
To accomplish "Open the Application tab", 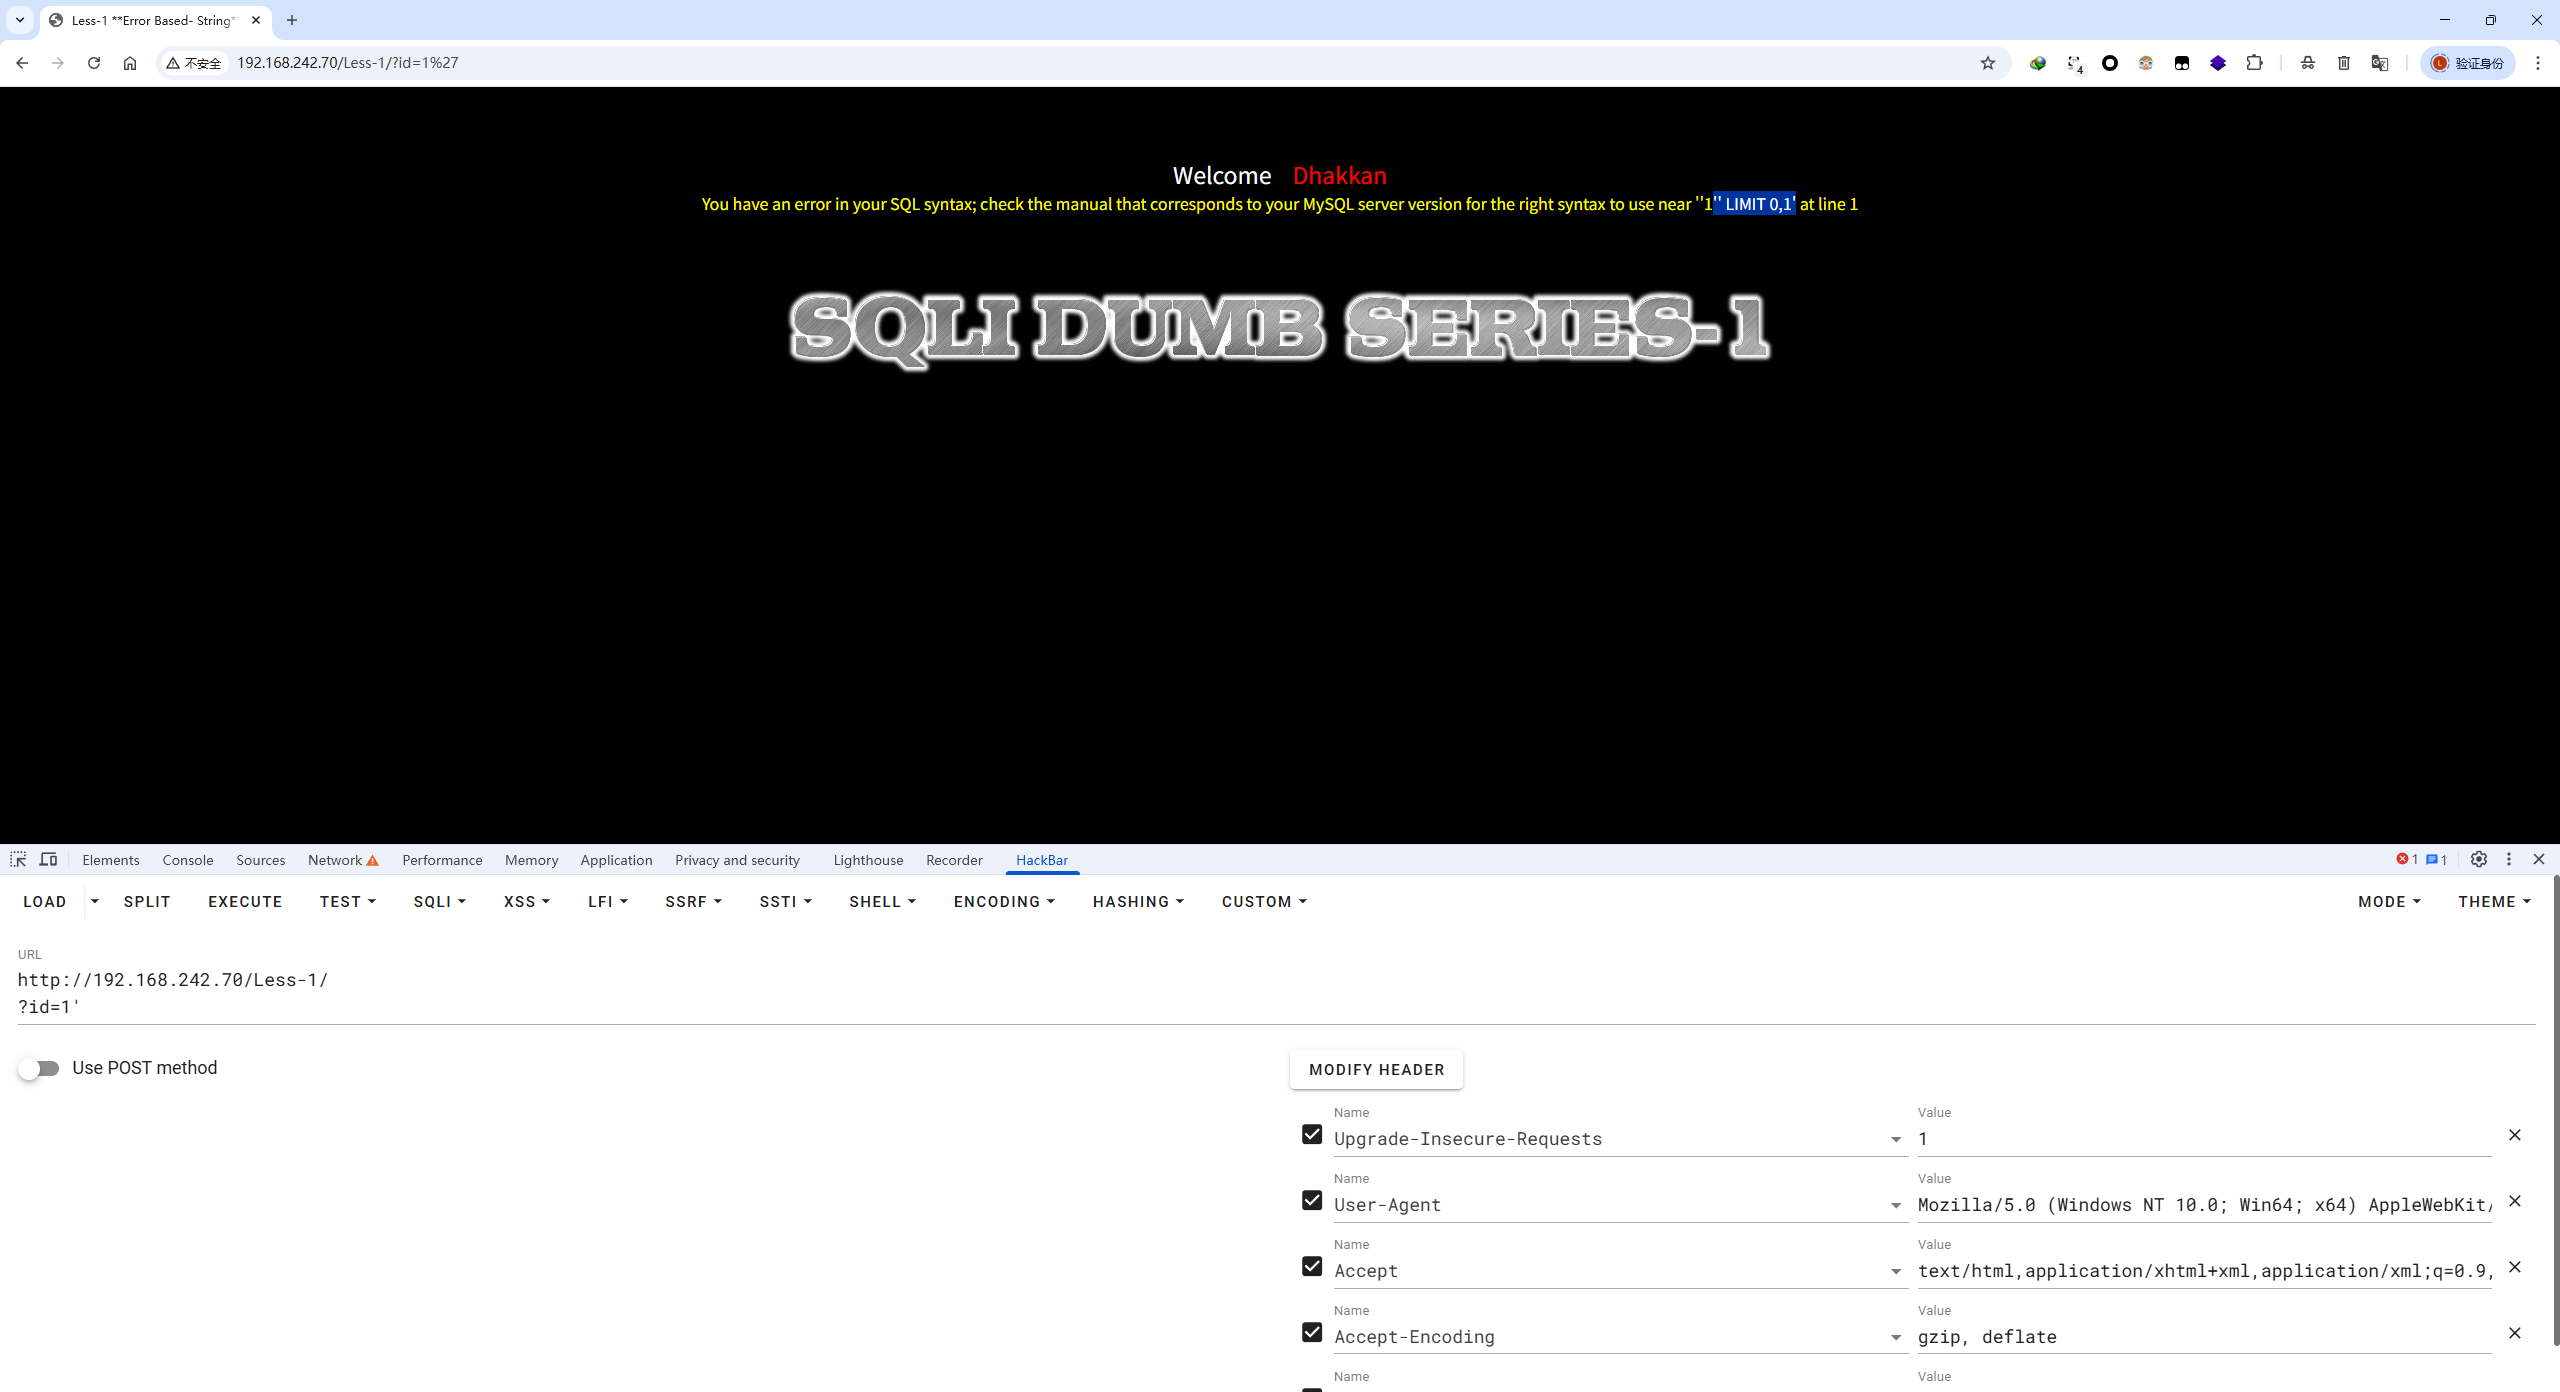I will click(616, 860).
